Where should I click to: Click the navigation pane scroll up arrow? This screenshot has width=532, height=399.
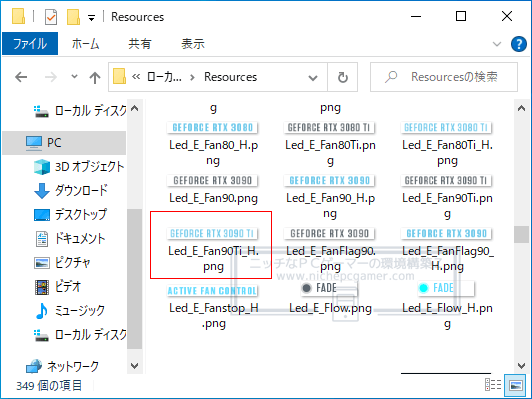(x=135, y=108)
